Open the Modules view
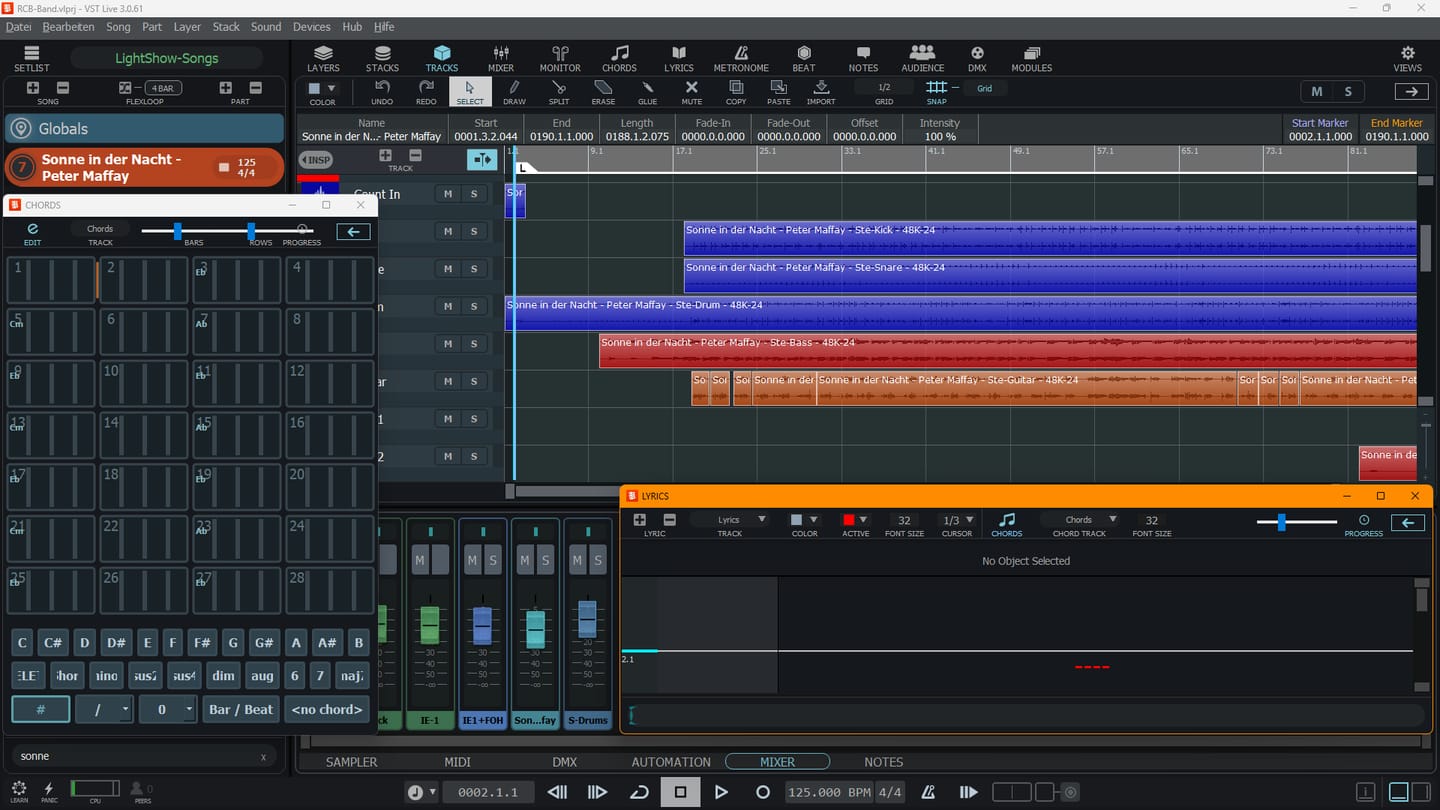The height and width of the screenshot is (810, 1440). point(1031,58)
